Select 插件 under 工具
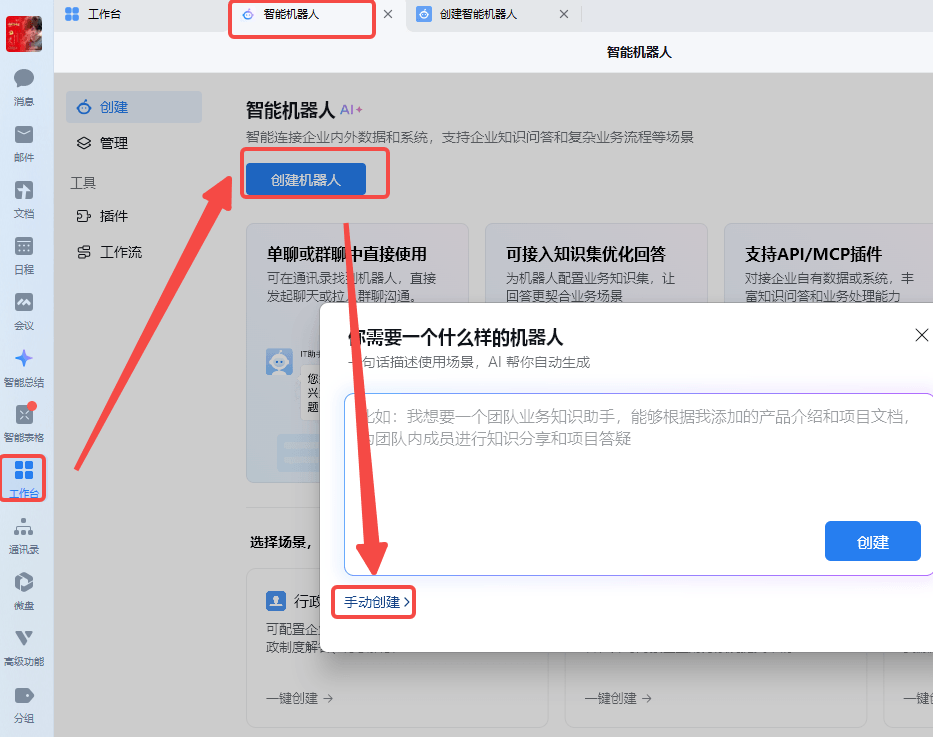Screen dimensions: 933x737 [113, 216]
